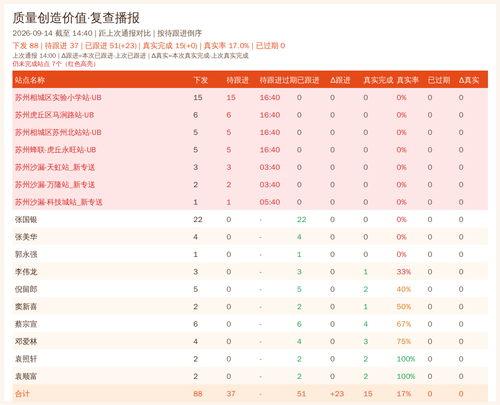Click the 站点名称 column header
Viewport: 500px width, 405px height.
point(30,80)
